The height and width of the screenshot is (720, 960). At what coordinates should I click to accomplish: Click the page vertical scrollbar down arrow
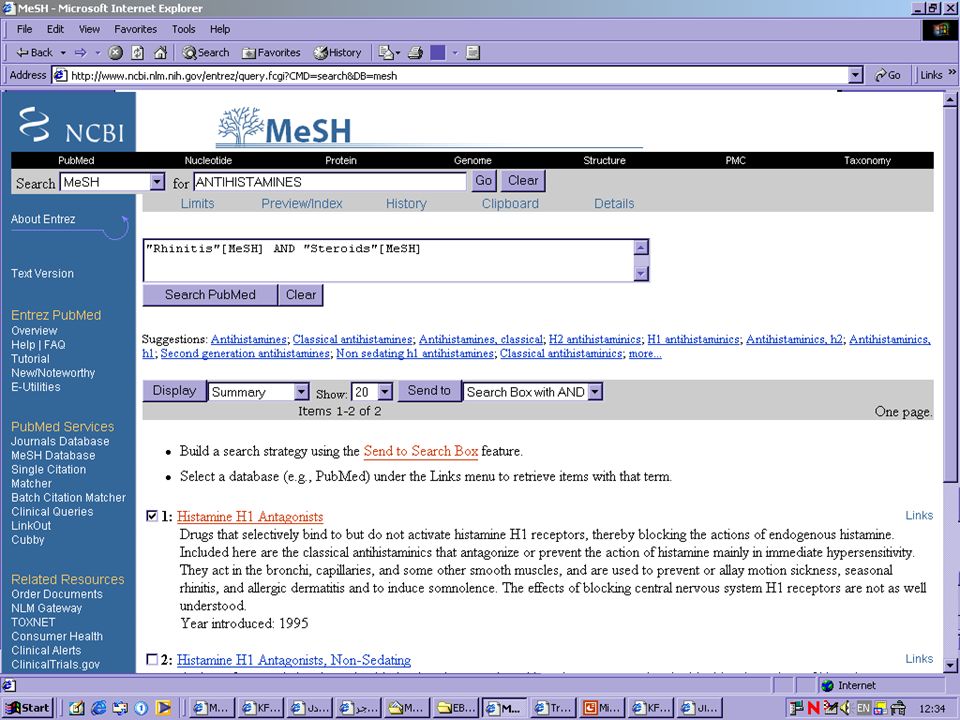pos(950,665)
